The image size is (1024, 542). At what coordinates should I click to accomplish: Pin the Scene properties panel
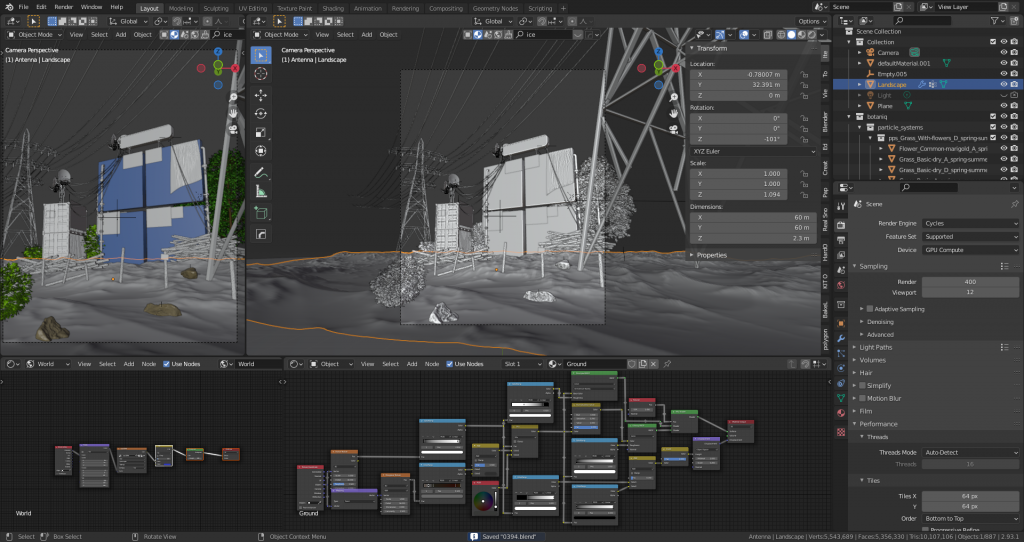point(1014,204)
